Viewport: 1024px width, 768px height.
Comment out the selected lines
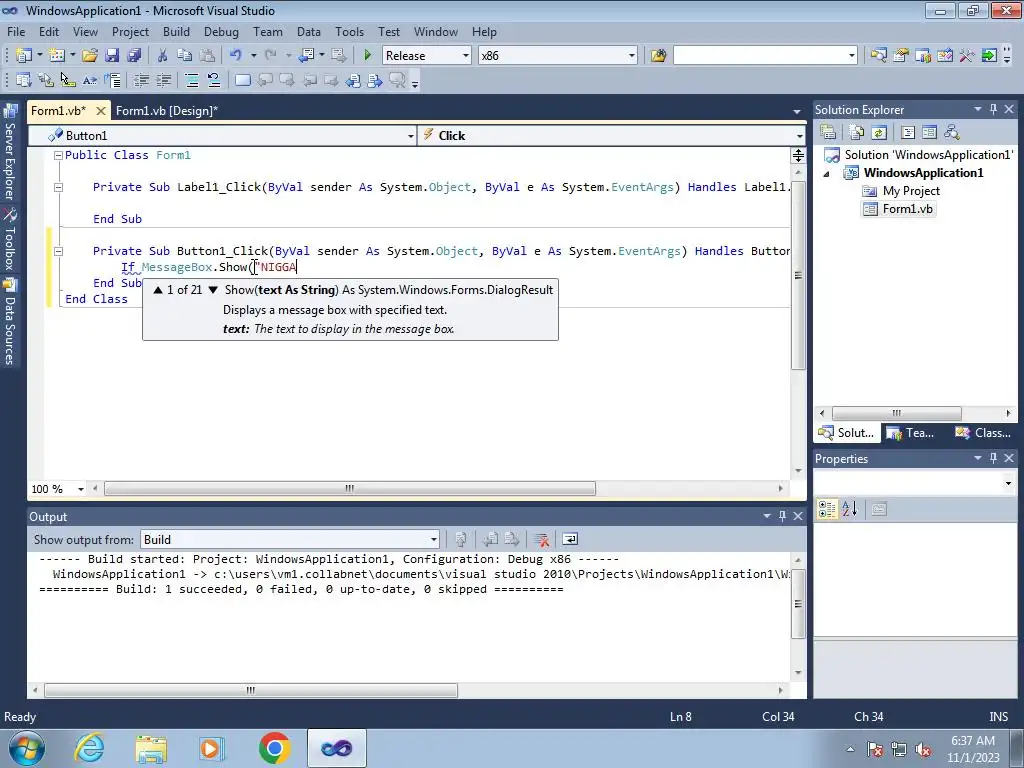(x=192, y=80)
